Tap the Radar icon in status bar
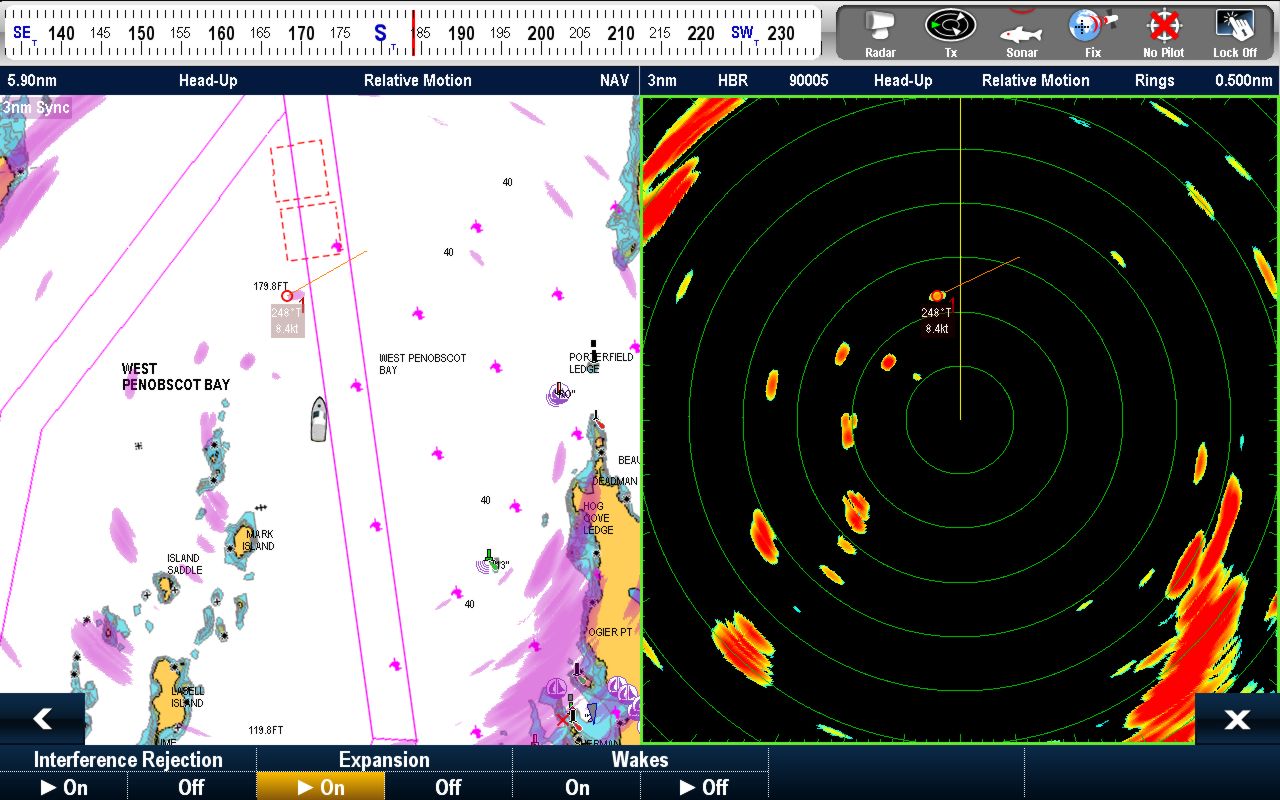1280x800 pixels. [x=880, y=33]
